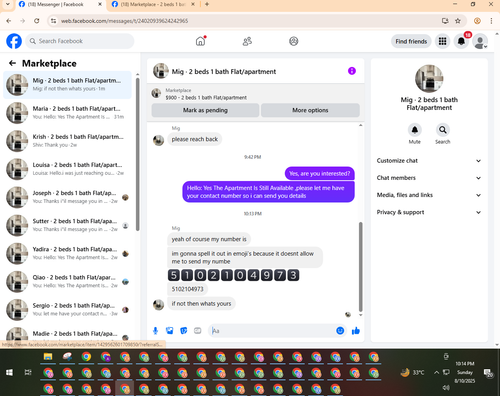
Task: Open the weather widget showing 33°C
Action: (x=412, y=372)
